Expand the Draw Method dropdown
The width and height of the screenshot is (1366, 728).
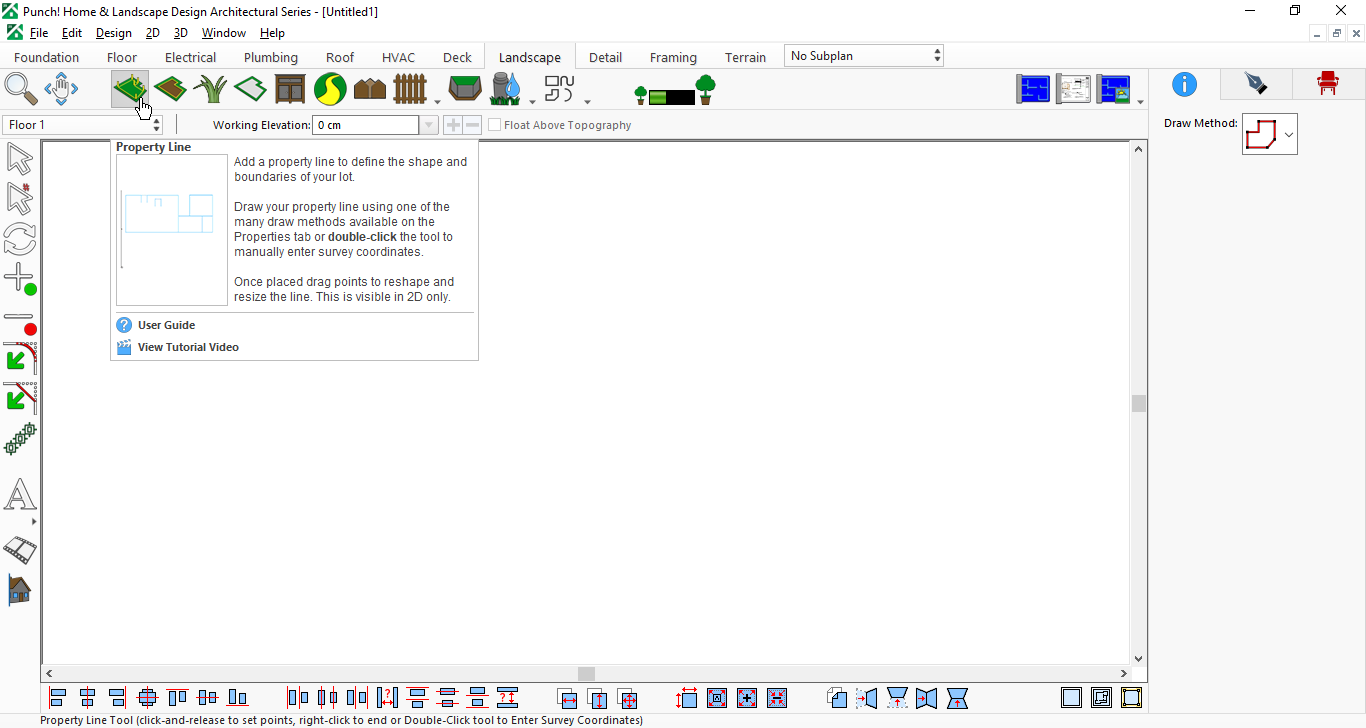(x=1270, y=134)
